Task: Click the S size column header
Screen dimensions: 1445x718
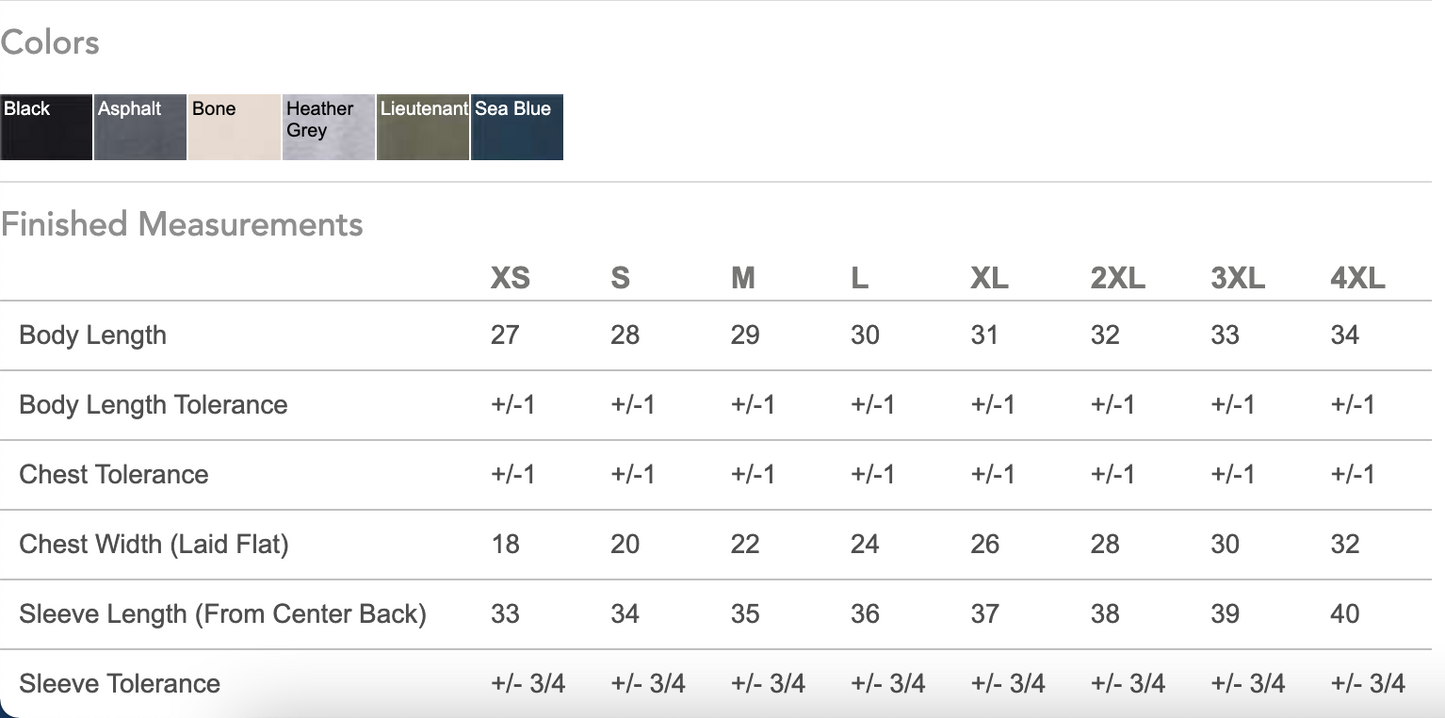Action: click(620, 278)
